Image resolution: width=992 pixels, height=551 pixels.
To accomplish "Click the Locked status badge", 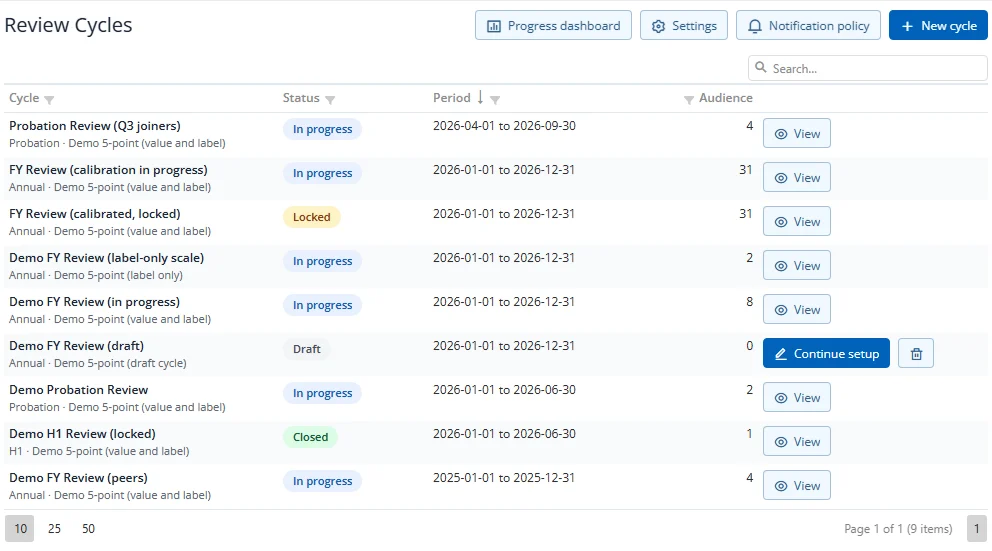I will [x=311, y=217].
